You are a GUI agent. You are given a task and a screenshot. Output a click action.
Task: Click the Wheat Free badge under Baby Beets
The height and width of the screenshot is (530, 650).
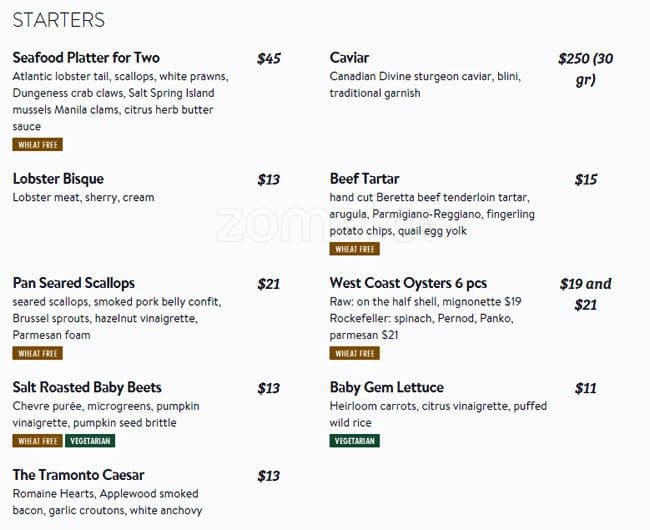coord(38,441)
